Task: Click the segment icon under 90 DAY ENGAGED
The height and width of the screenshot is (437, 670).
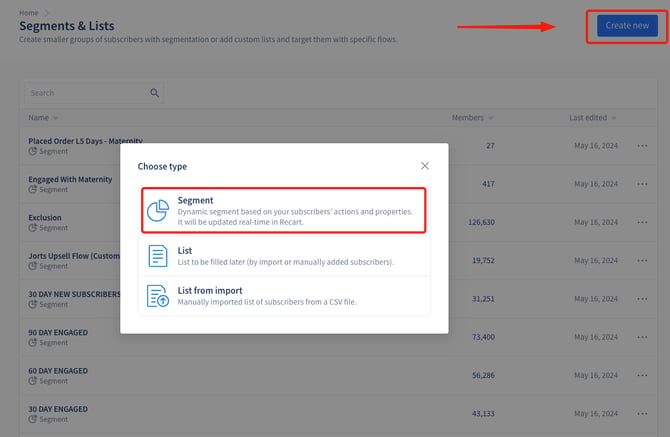Action: click(x=32, y=343)
